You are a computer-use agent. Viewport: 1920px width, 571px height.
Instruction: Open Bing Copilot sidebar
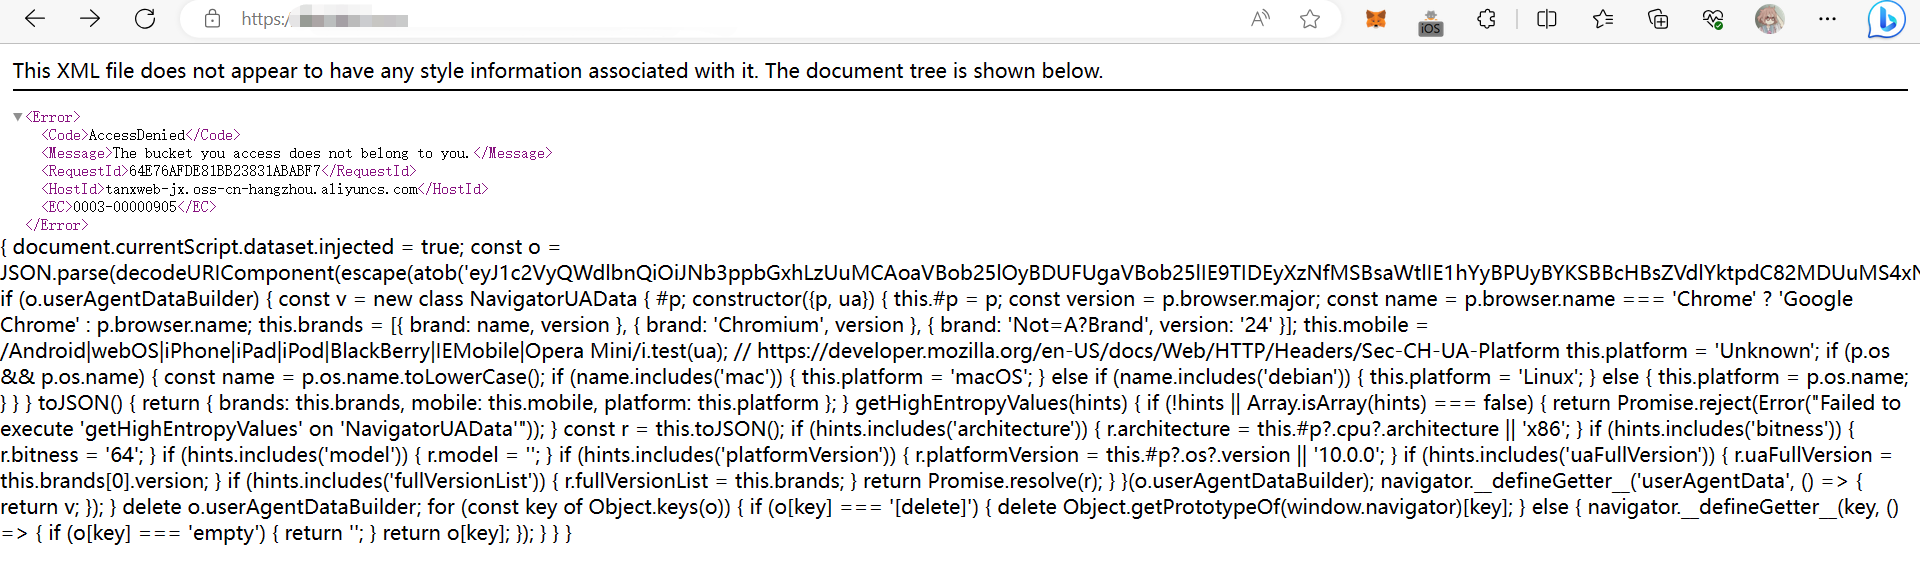coord(1886,19)
